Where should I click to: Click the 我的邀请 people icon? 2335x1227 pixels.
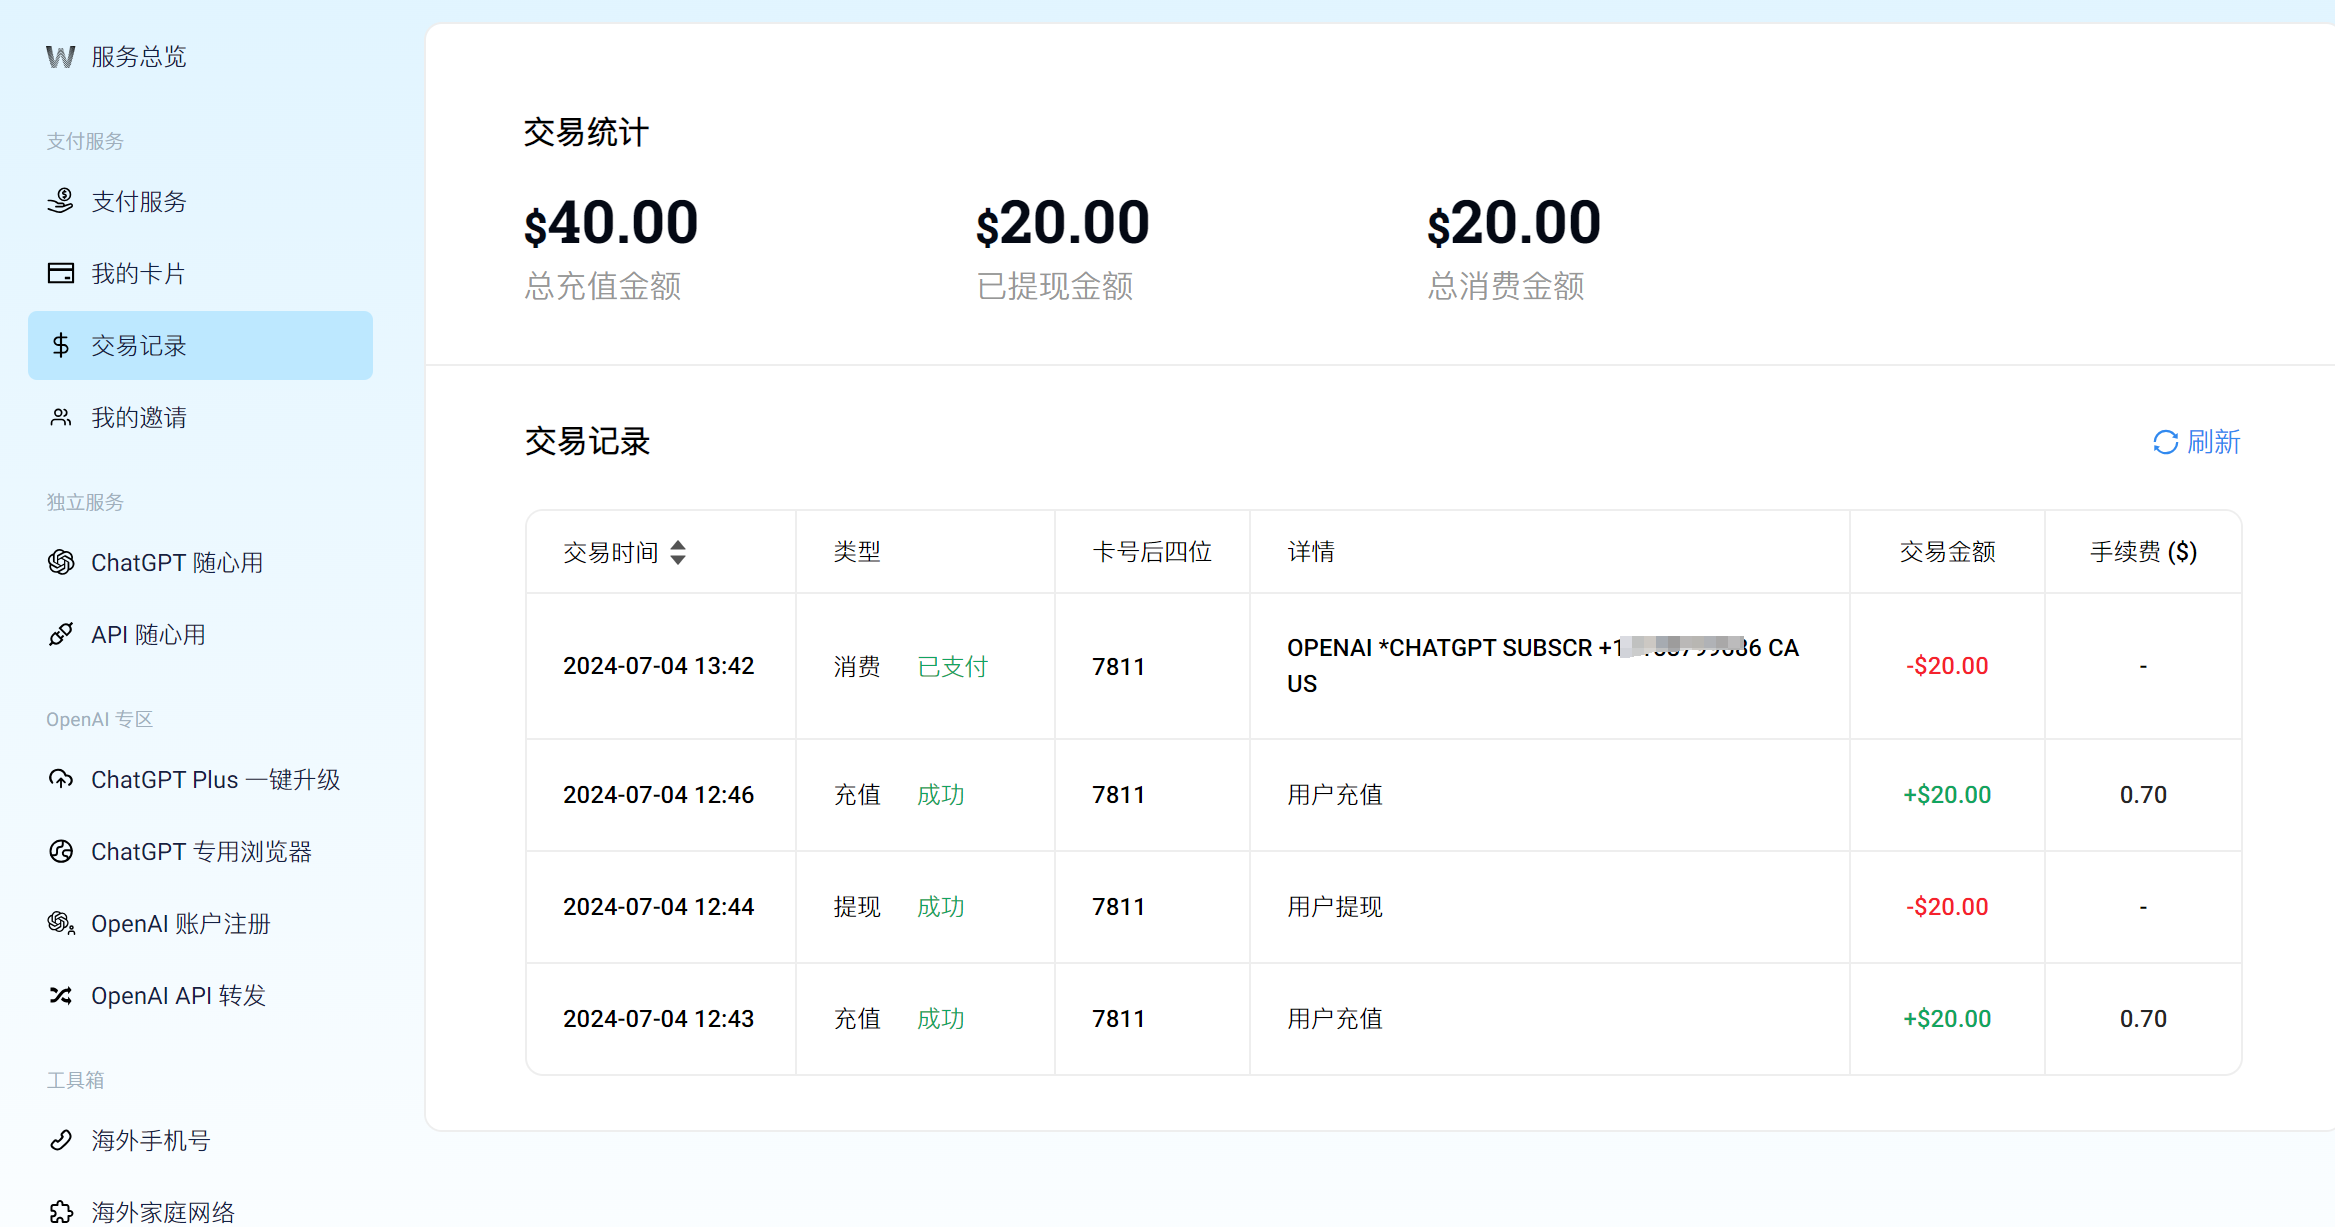(x=61, y=417)
